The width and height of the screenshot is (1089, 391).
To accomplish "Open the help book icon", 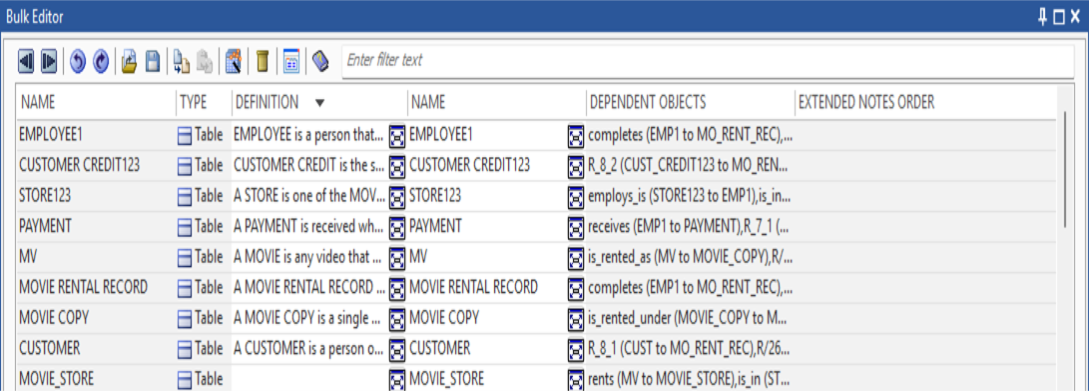I will tap(319, 62).
